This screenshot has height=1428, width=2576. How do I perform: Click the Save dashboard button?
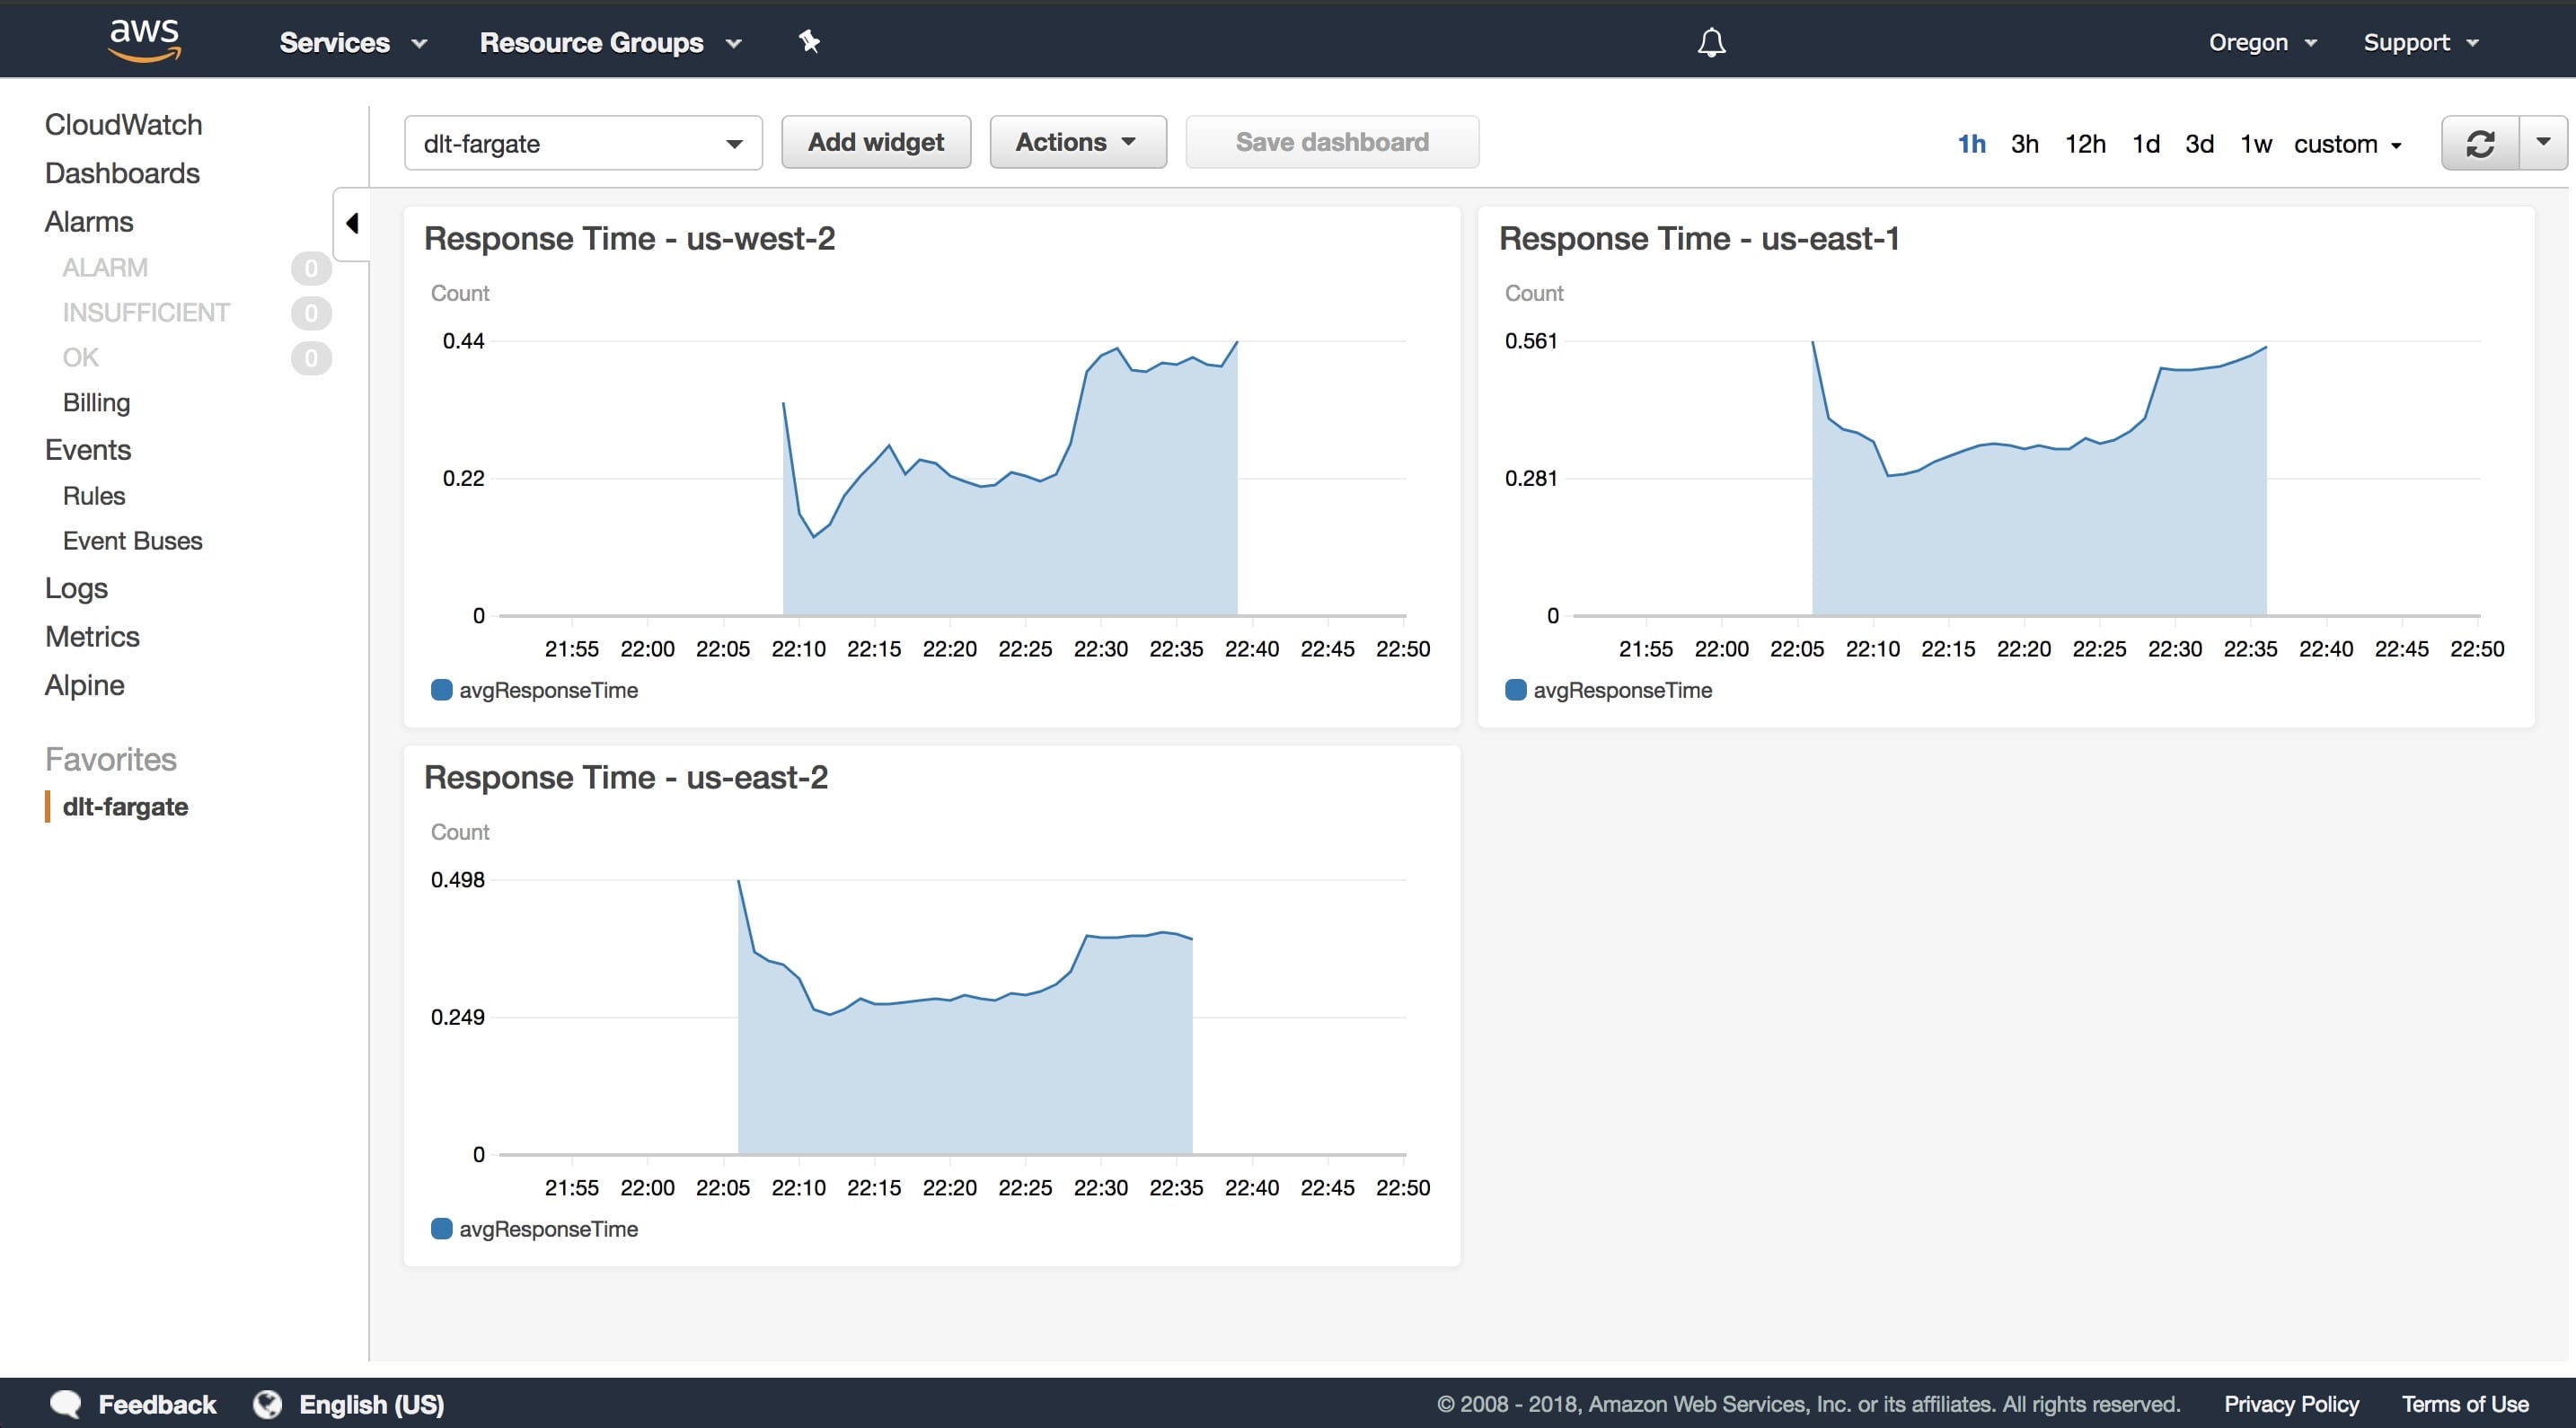pos(1331,143)
